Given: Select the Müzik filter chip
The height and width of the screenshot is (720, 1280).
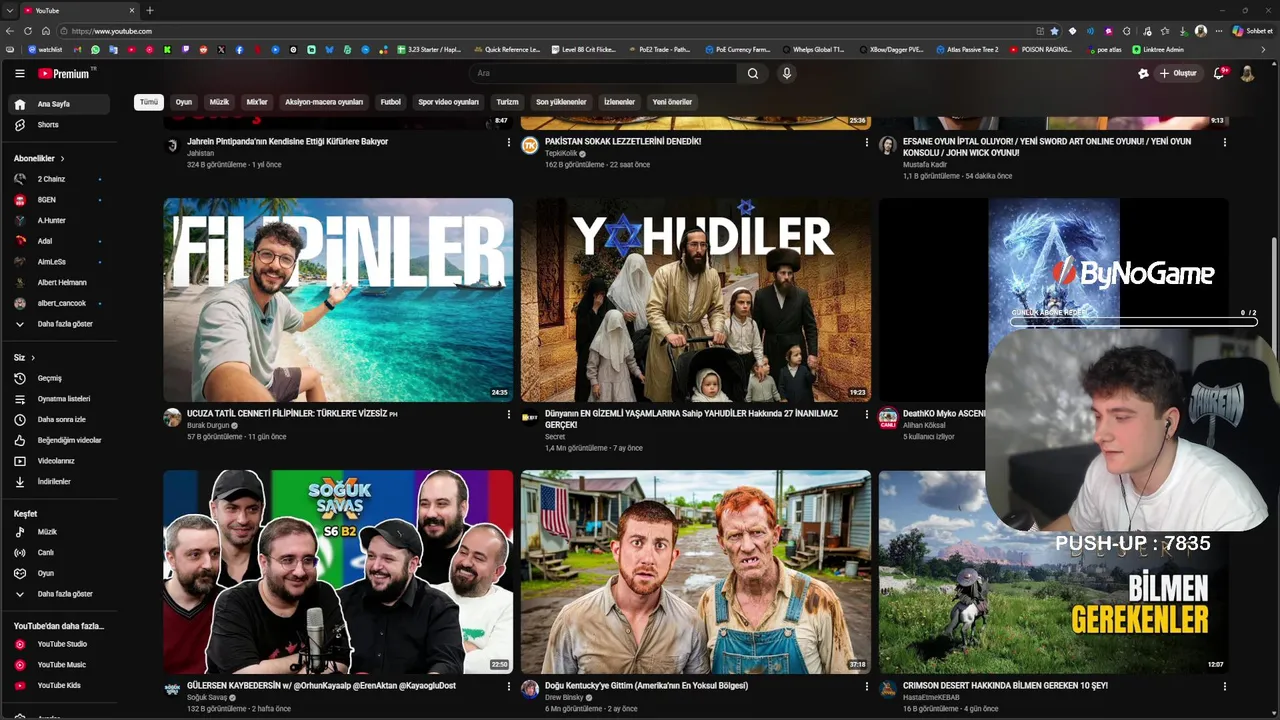Looking at the screenshot, I should point(219,102).
